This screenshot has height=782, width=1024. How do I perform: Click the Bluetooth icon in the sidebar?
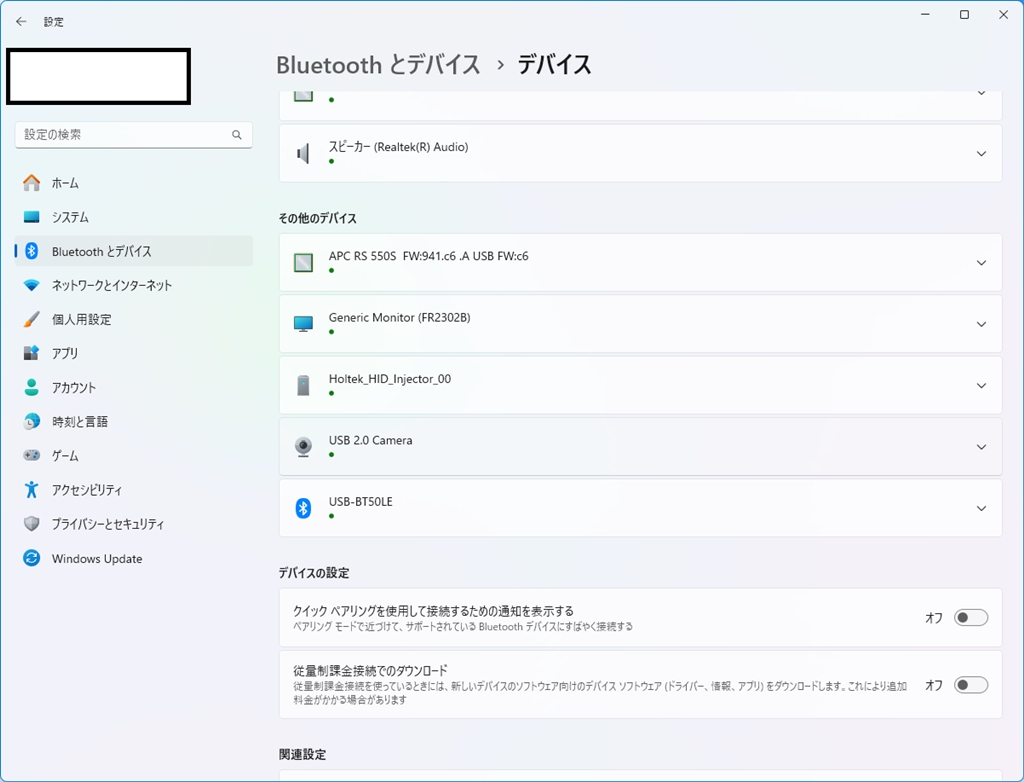(x=31, y=251)
